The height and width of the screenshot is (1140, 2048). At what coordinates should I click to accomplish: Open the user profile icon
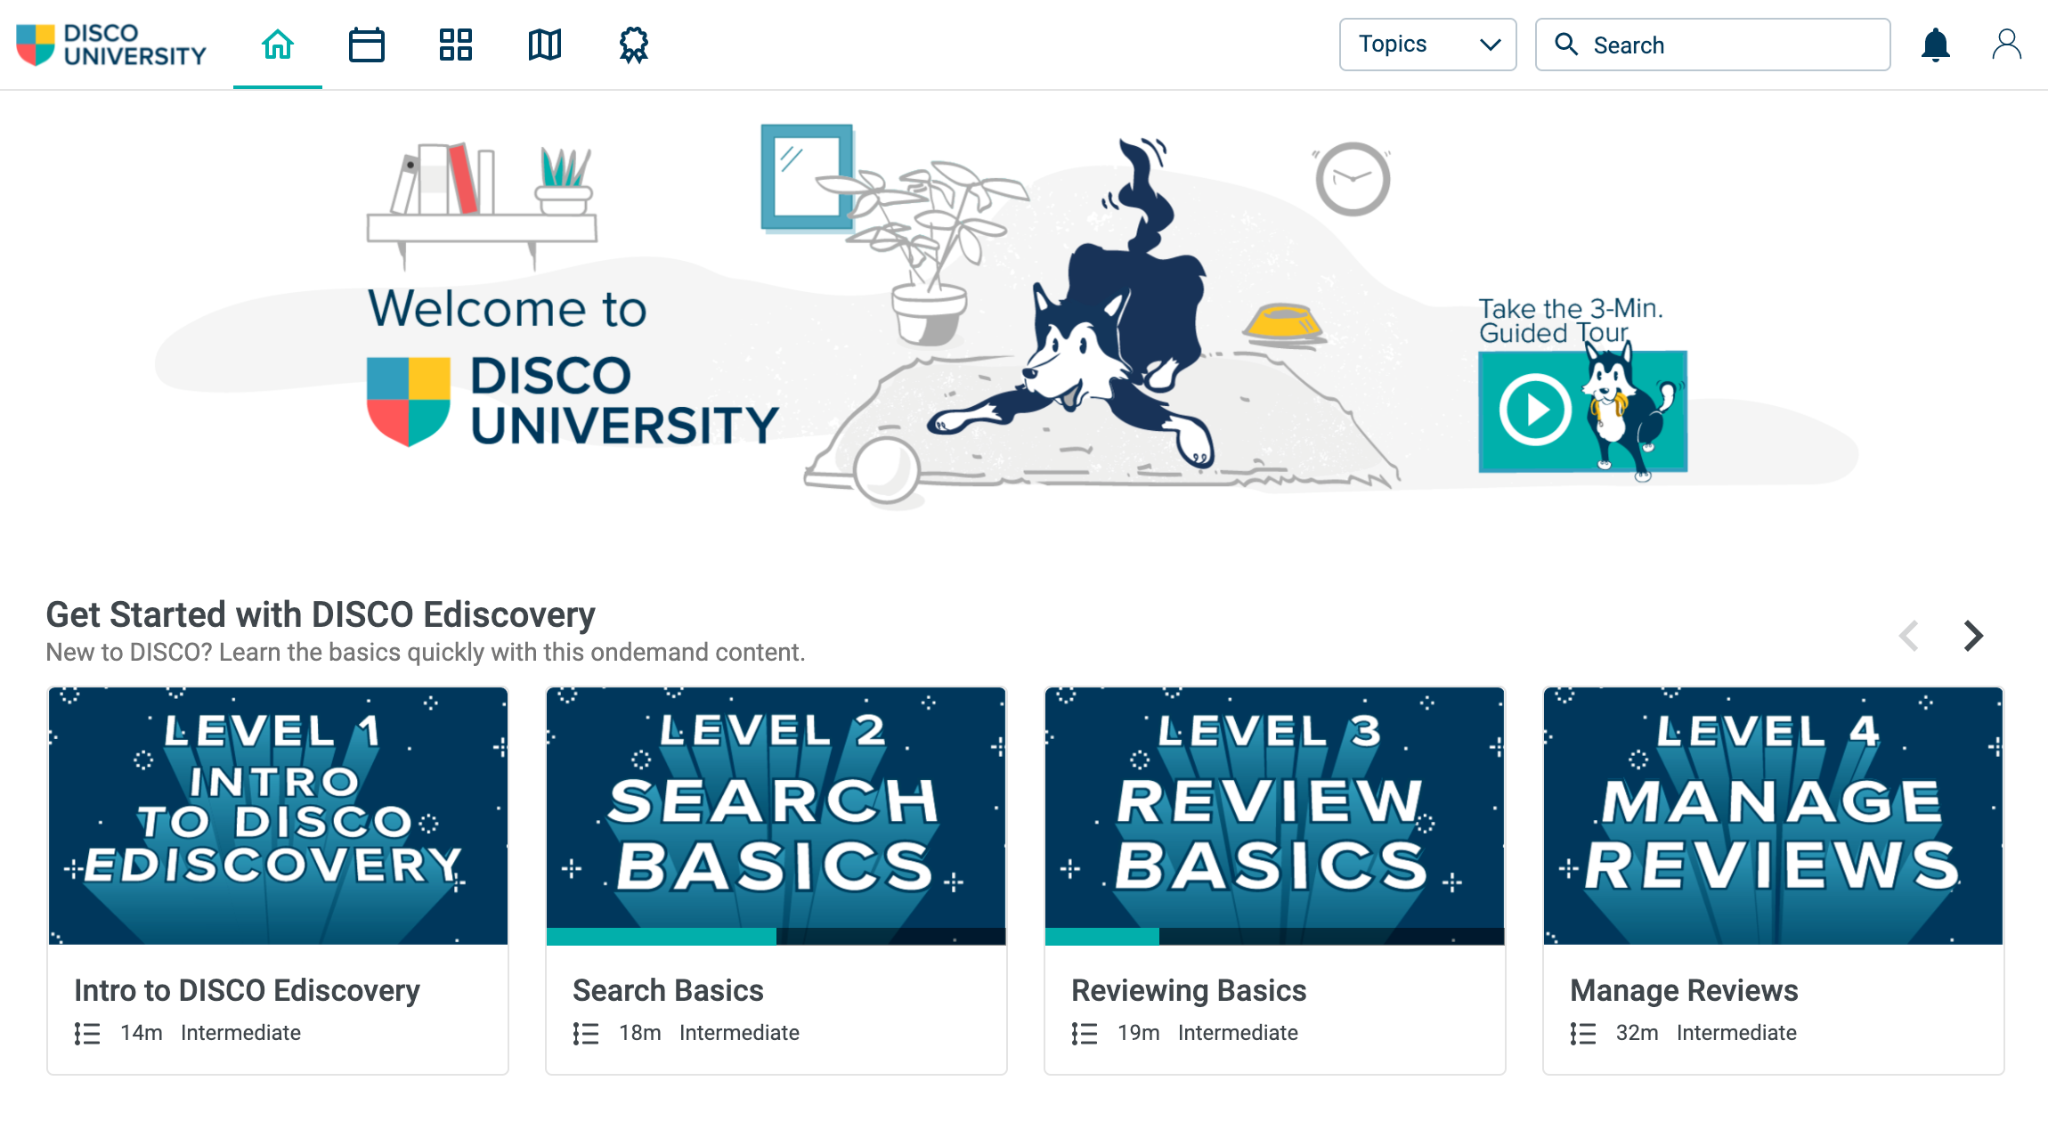point(2006,45)
